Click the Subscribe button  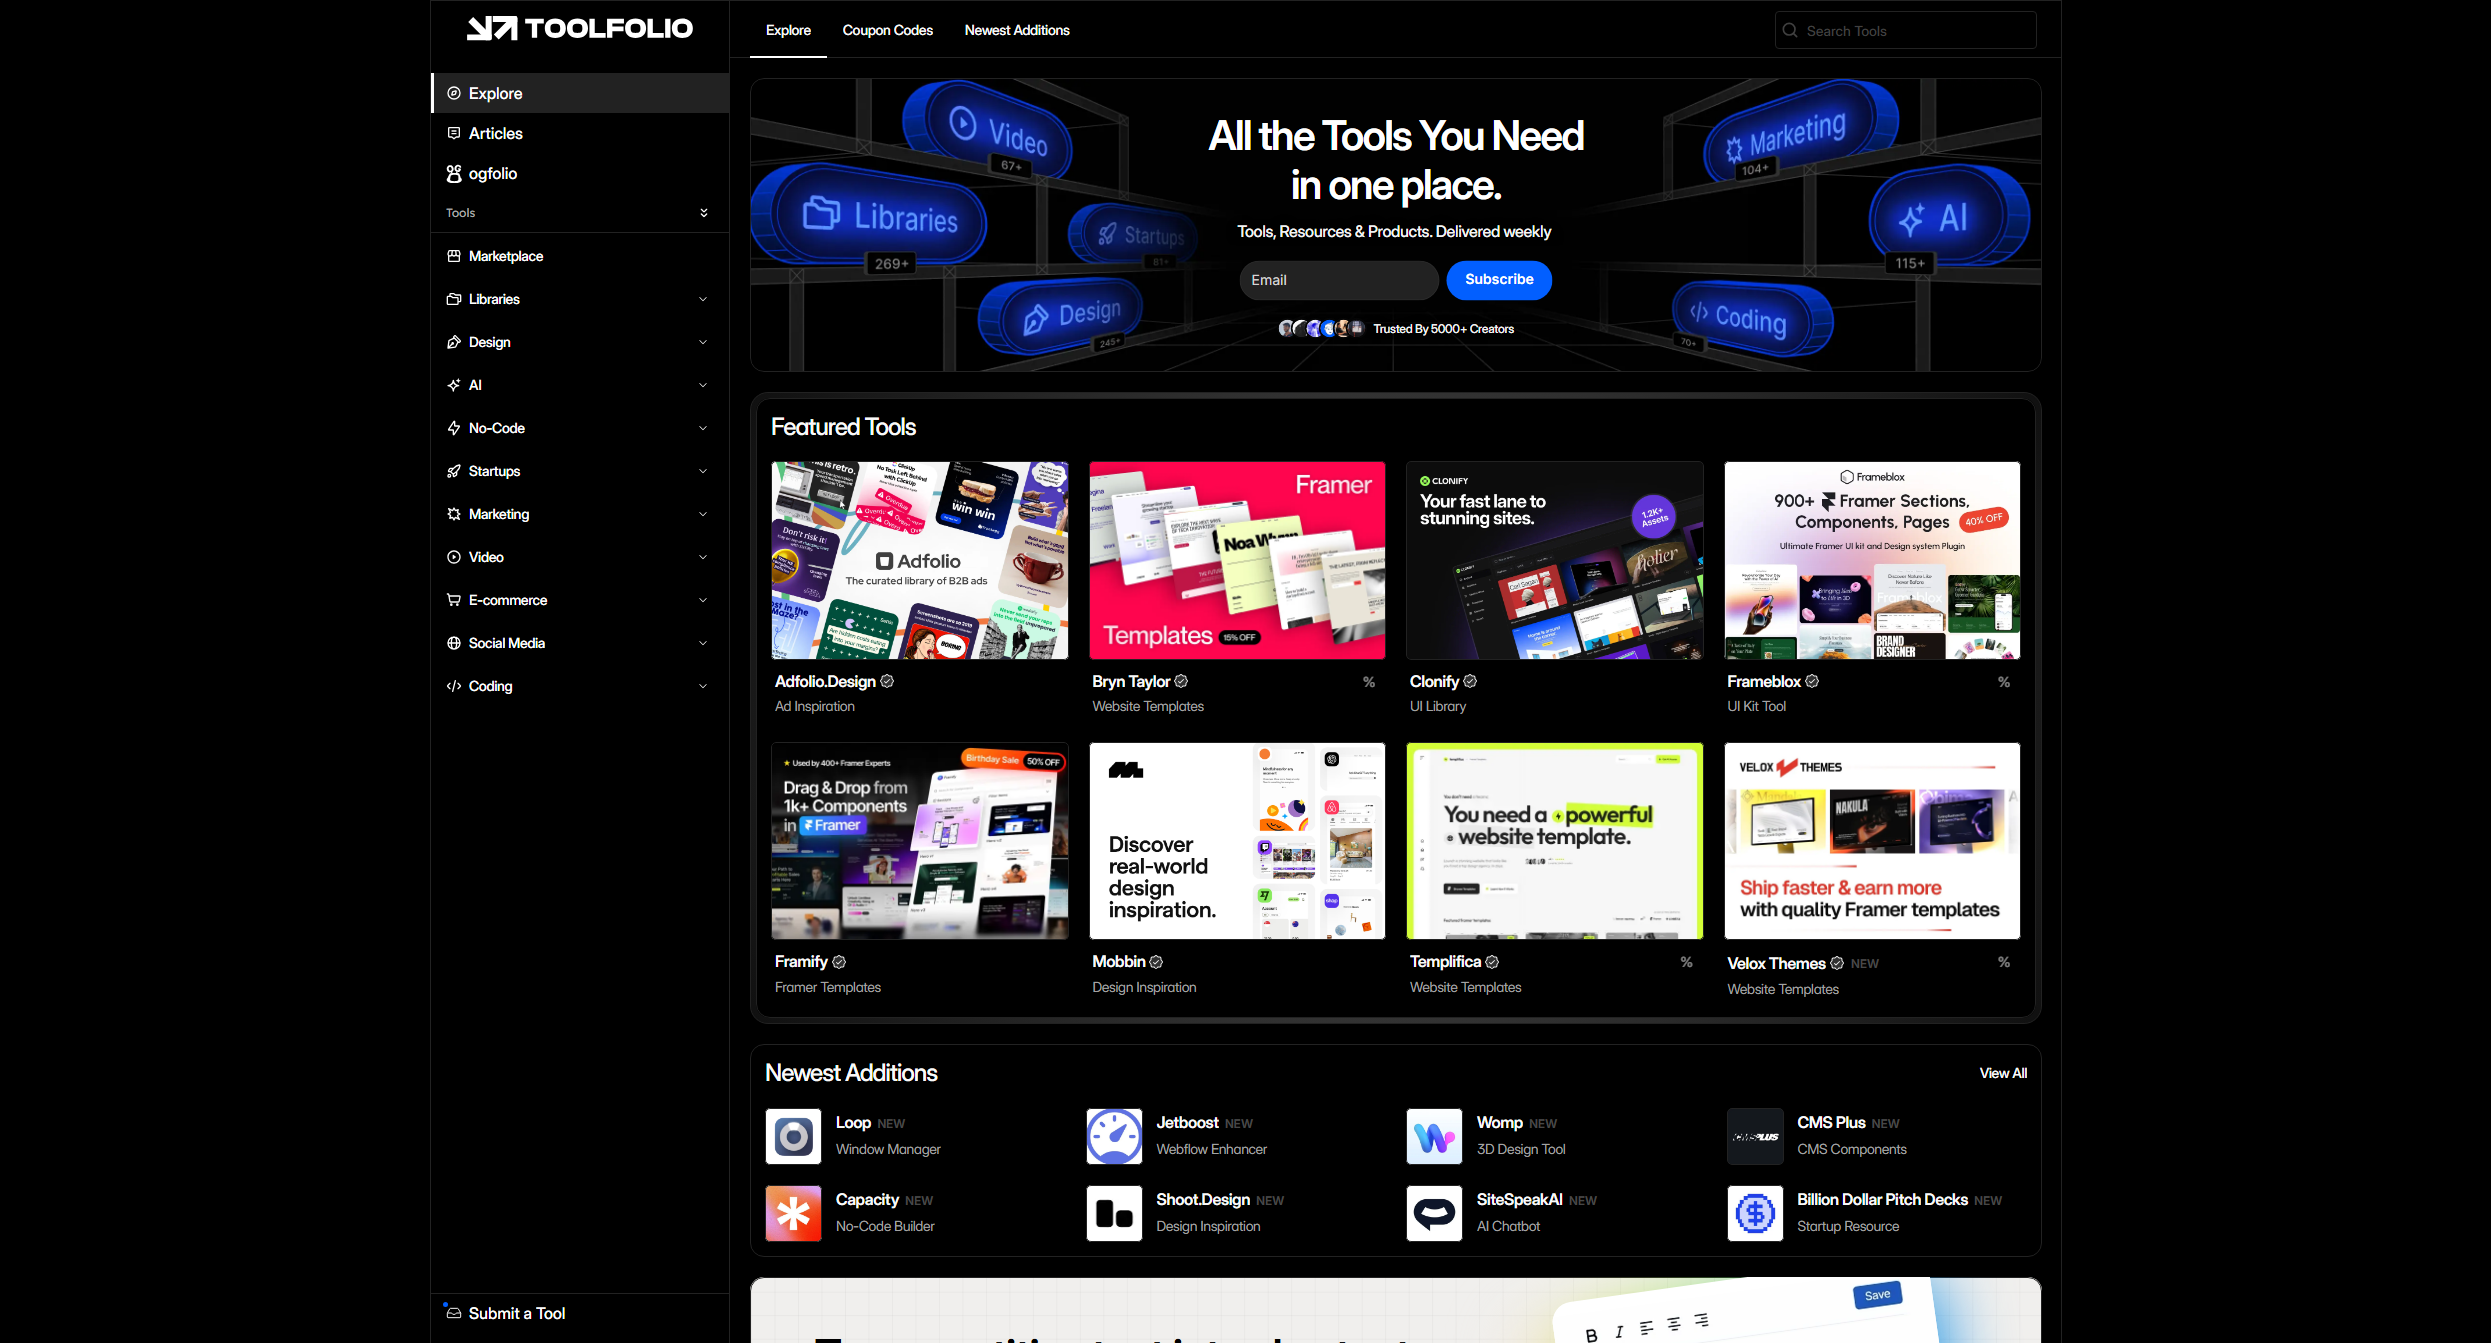click(x=1499, y=280)
